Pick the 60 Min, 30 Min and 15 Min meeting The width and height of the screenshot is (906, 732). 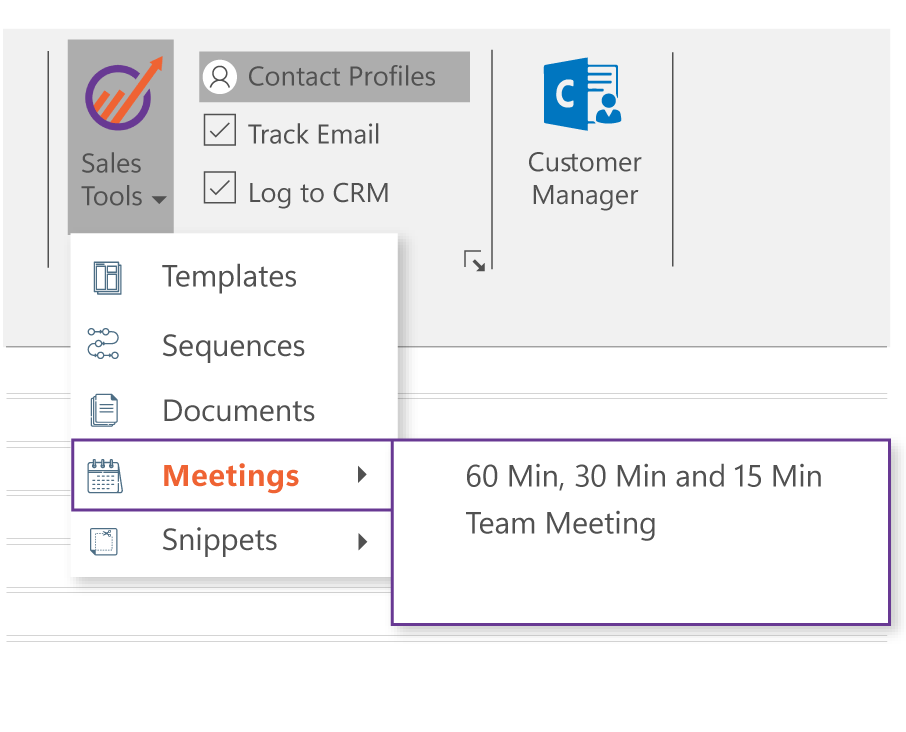[x=643, y=477]
